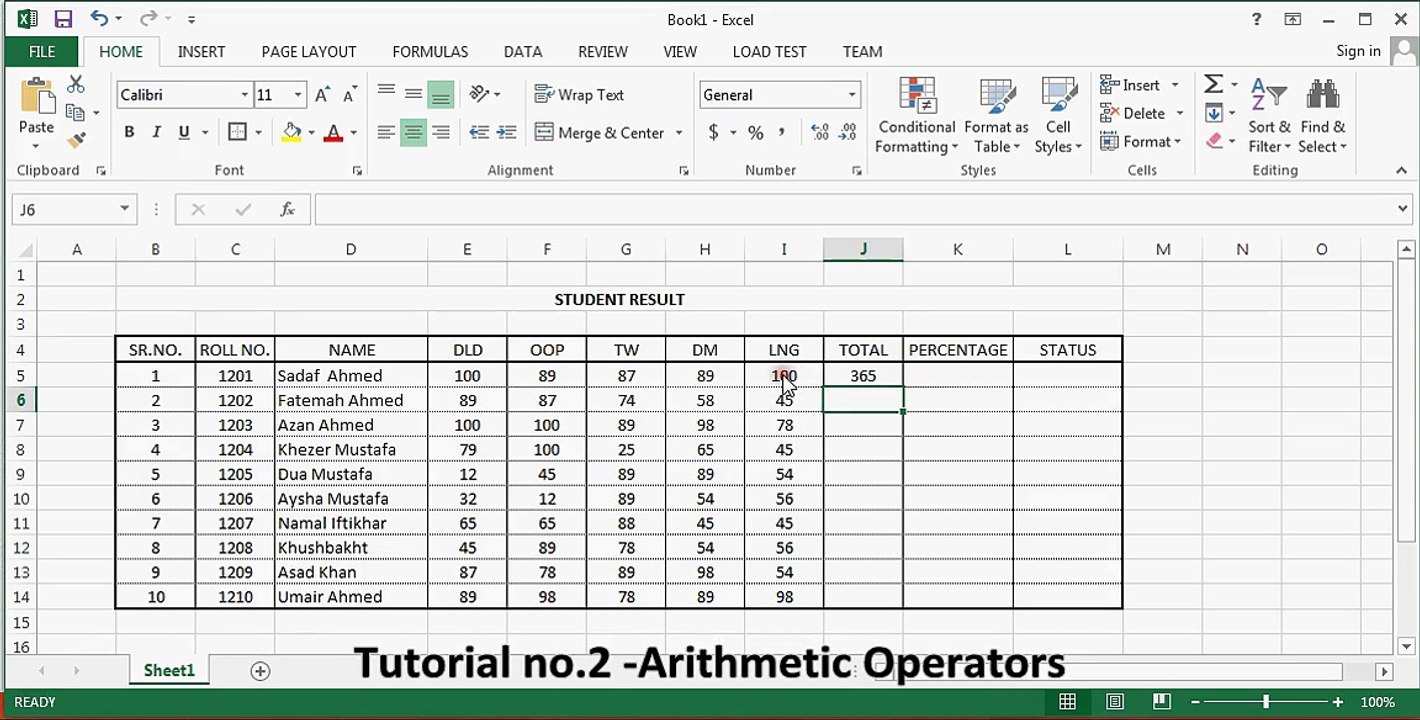Open the General number format dropdown
Viewport: 1420px width, 720px height.
pos(852,95)
